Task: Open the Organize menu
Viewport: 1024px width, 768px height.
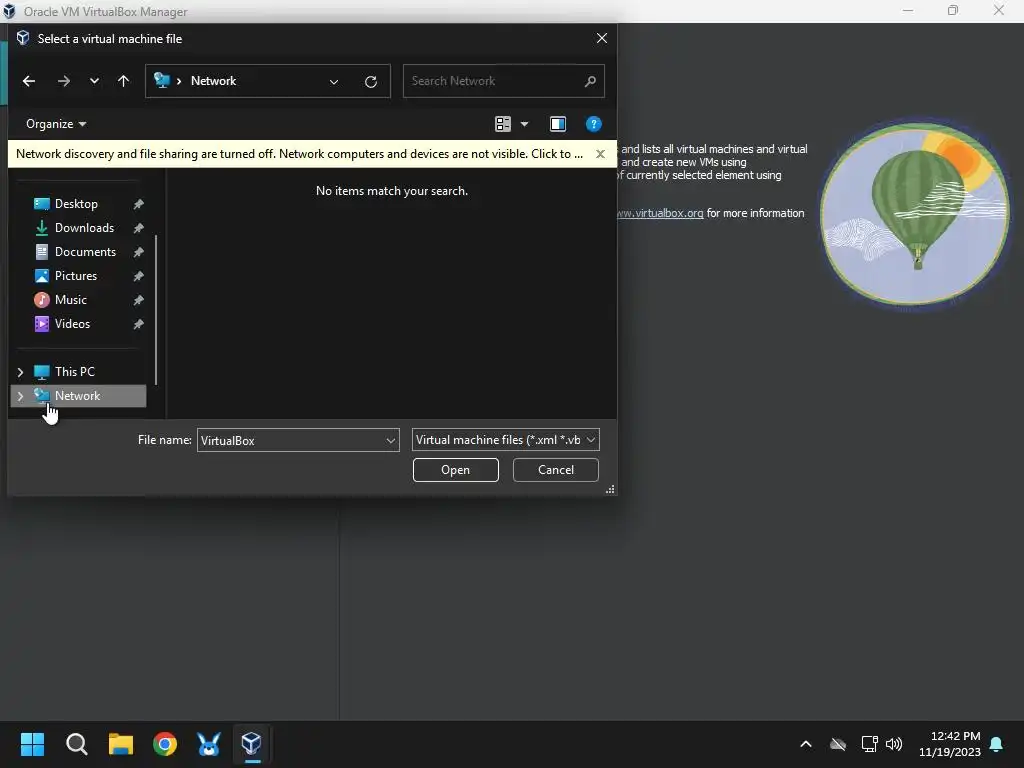Action: click(56, 124)
